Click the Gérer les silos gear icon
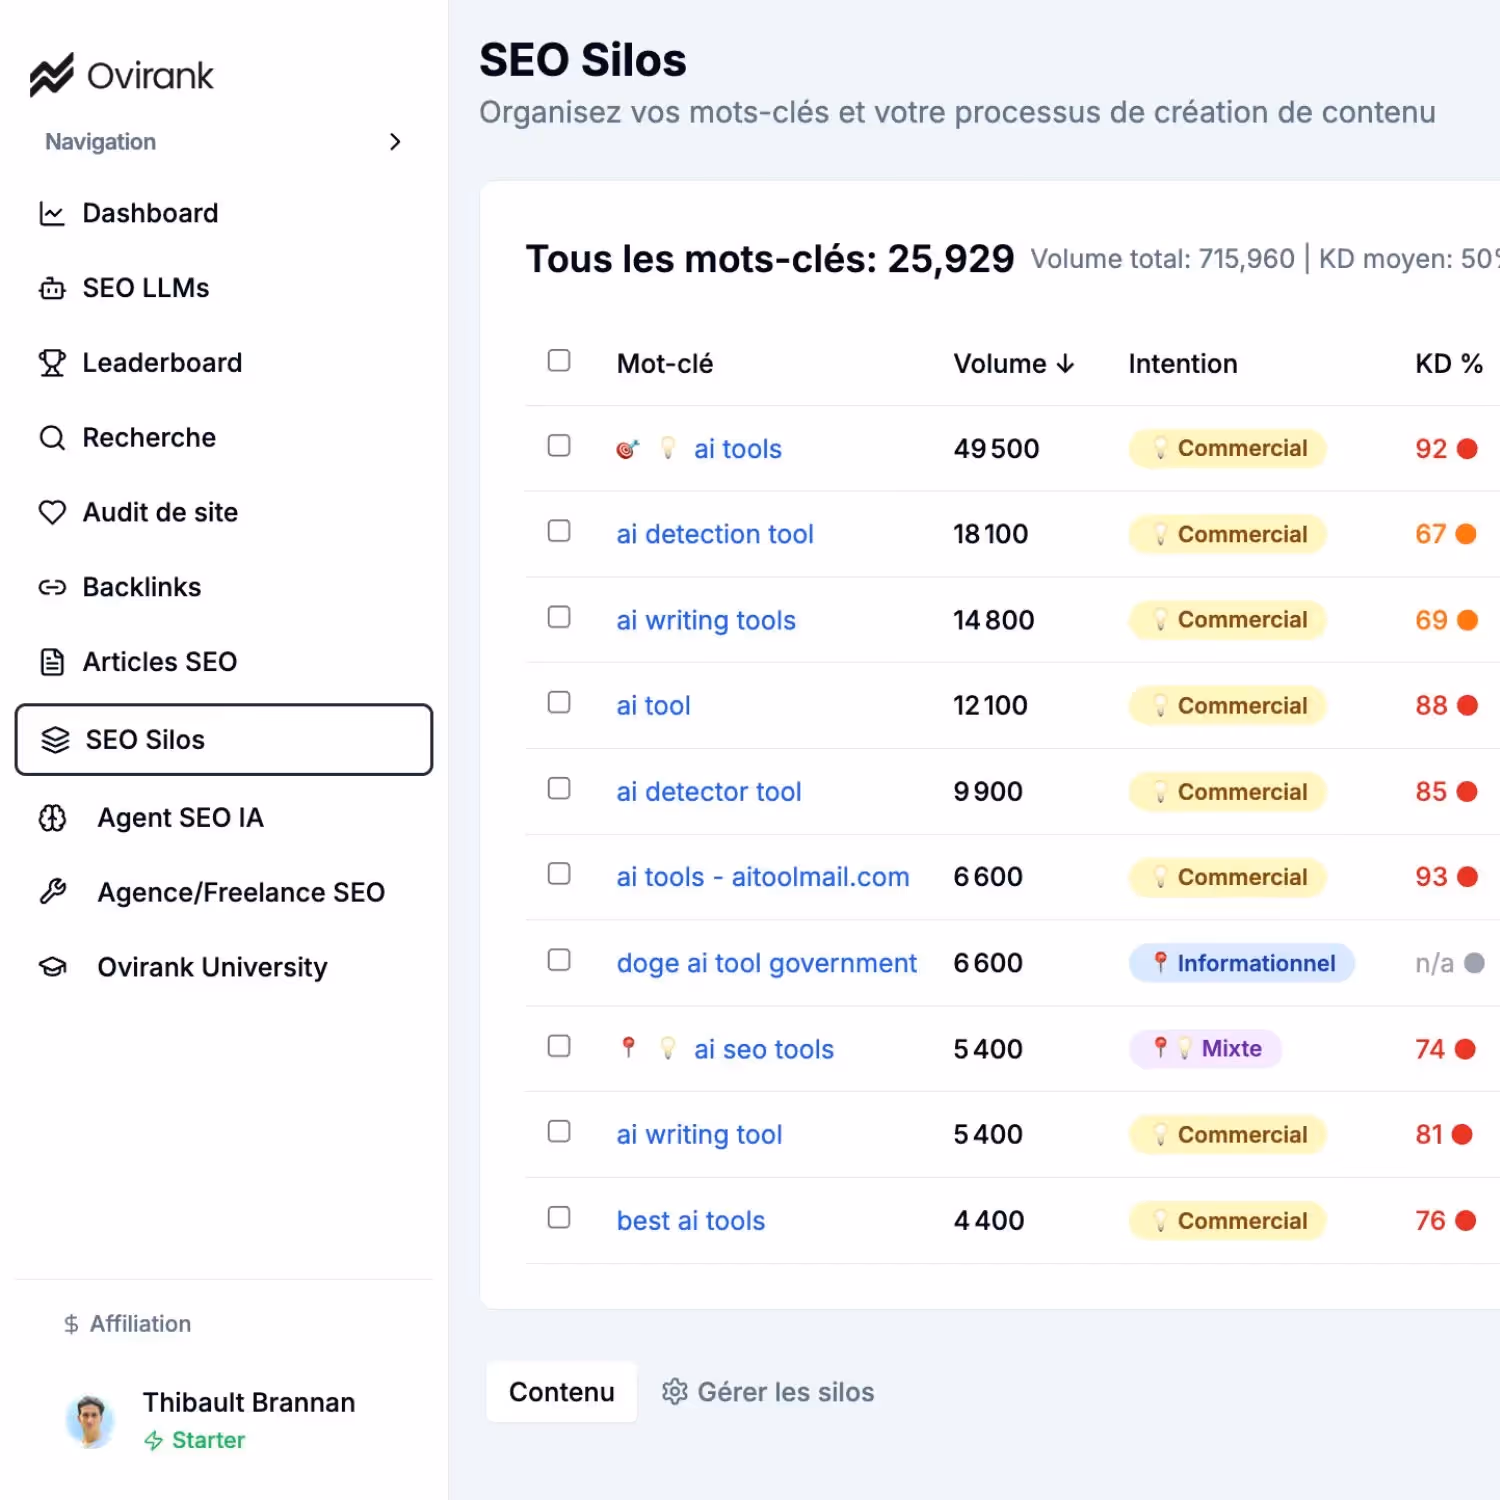 click(x=675, y=1392)
